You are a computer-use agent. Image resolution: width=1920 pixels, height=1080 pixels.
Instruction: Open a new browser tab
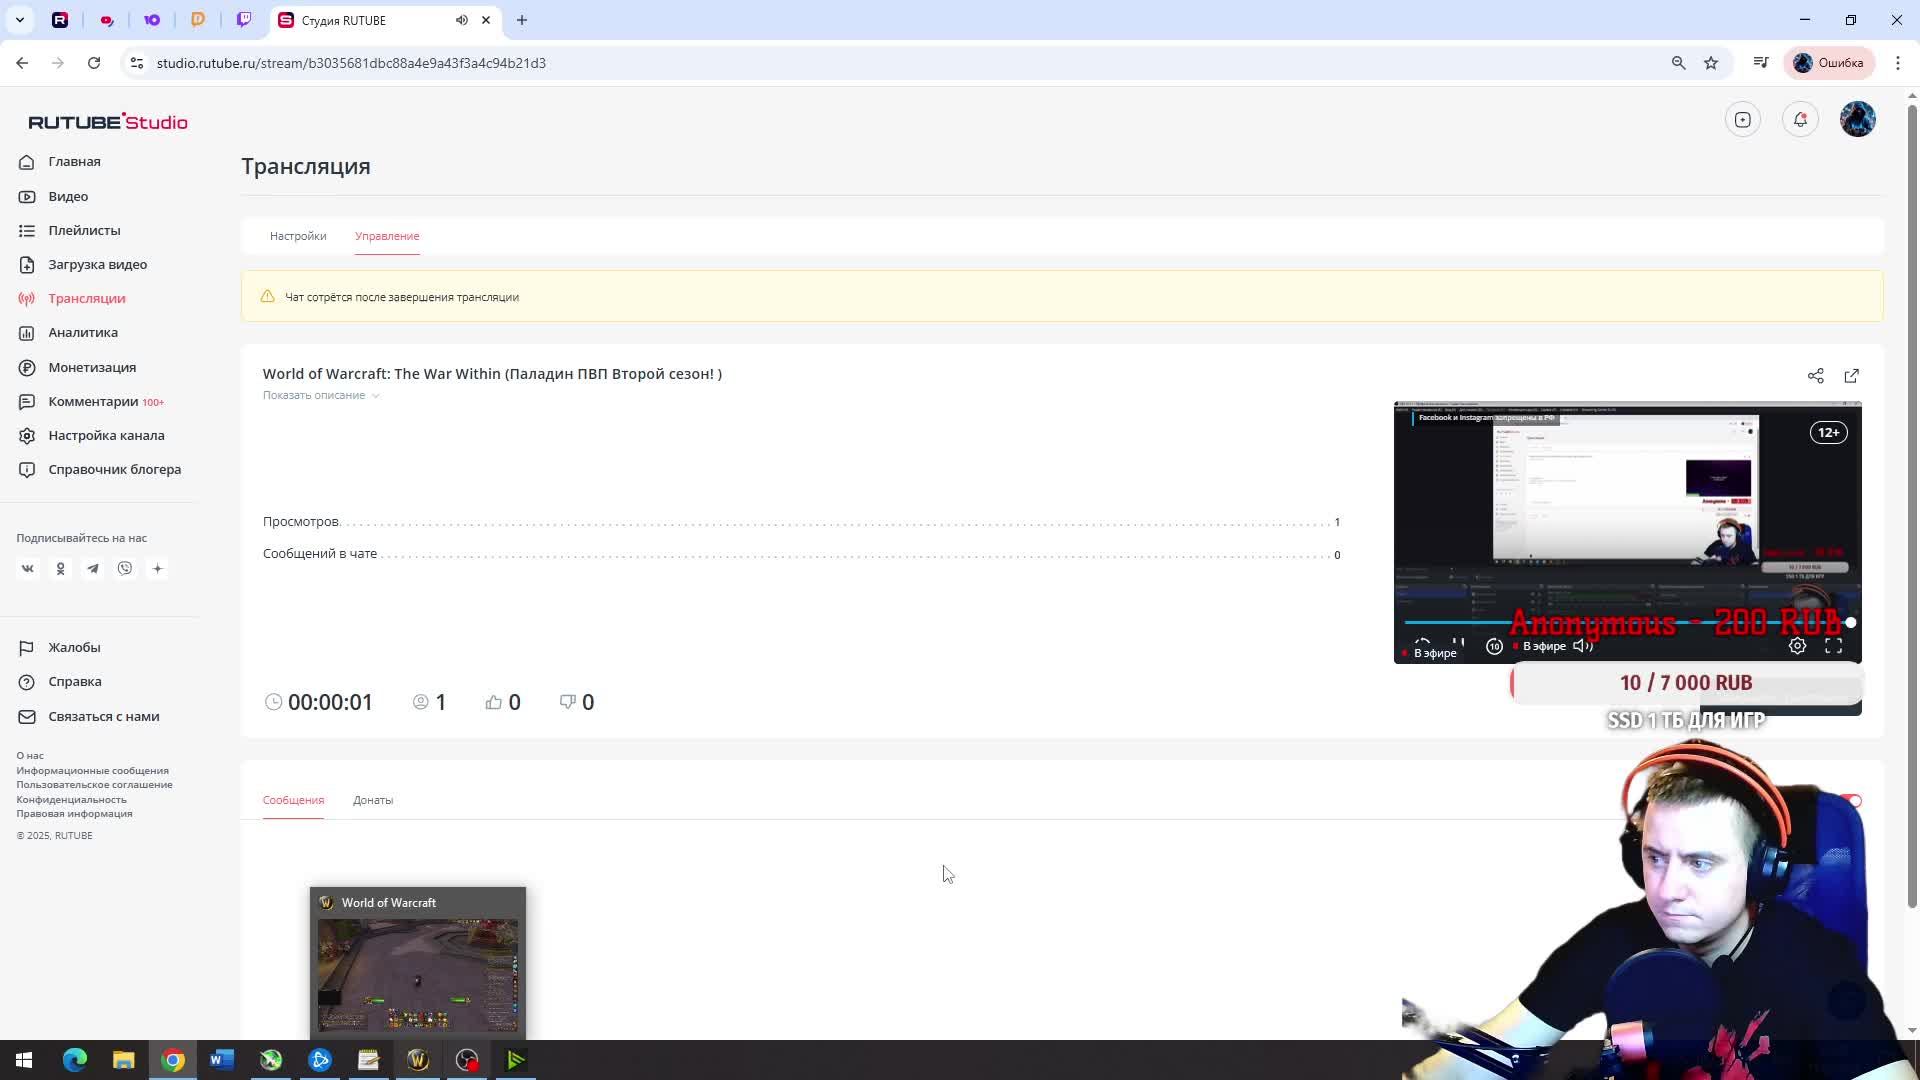522,20
